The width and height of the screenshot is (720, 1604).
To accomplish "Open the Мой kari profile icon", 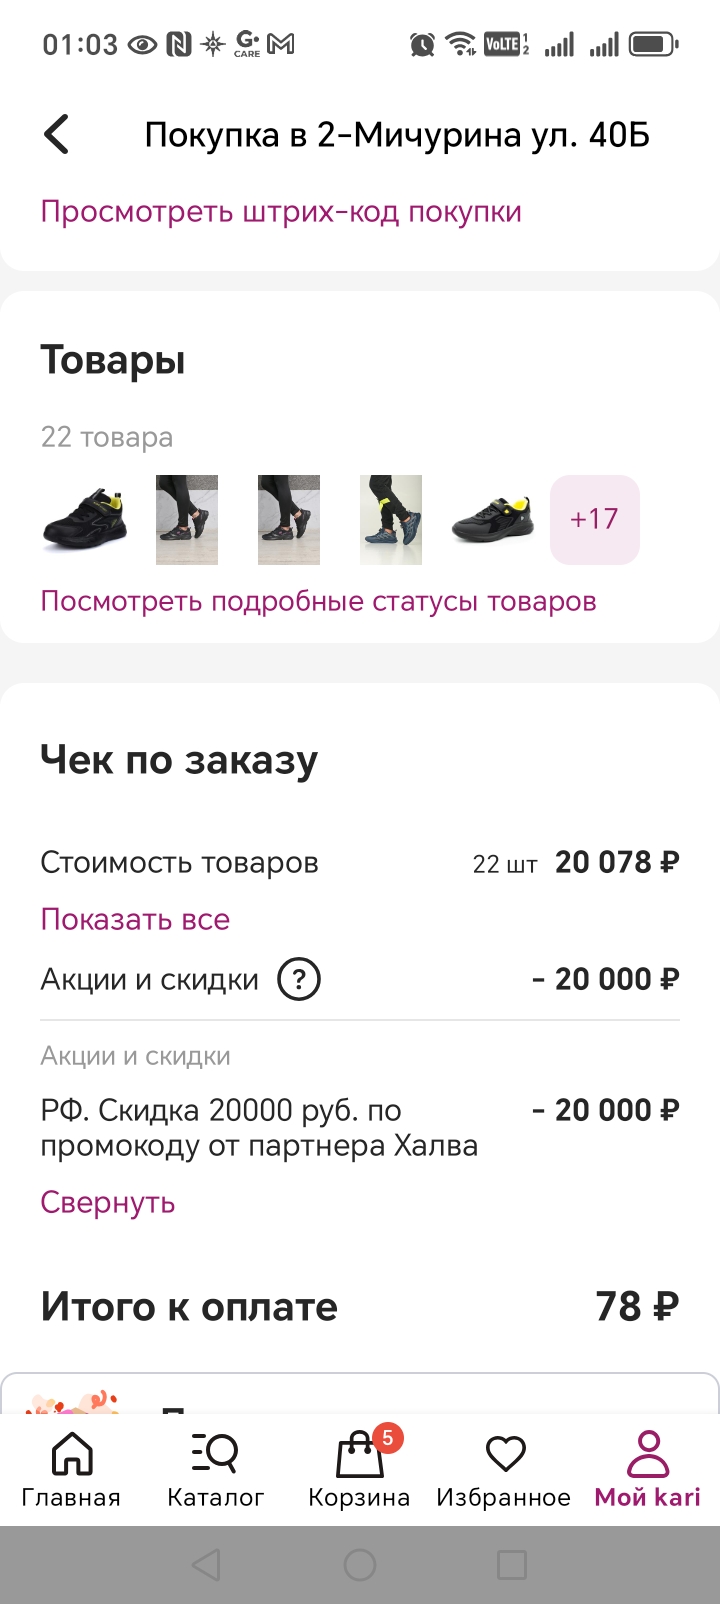I will (648, 1454).
